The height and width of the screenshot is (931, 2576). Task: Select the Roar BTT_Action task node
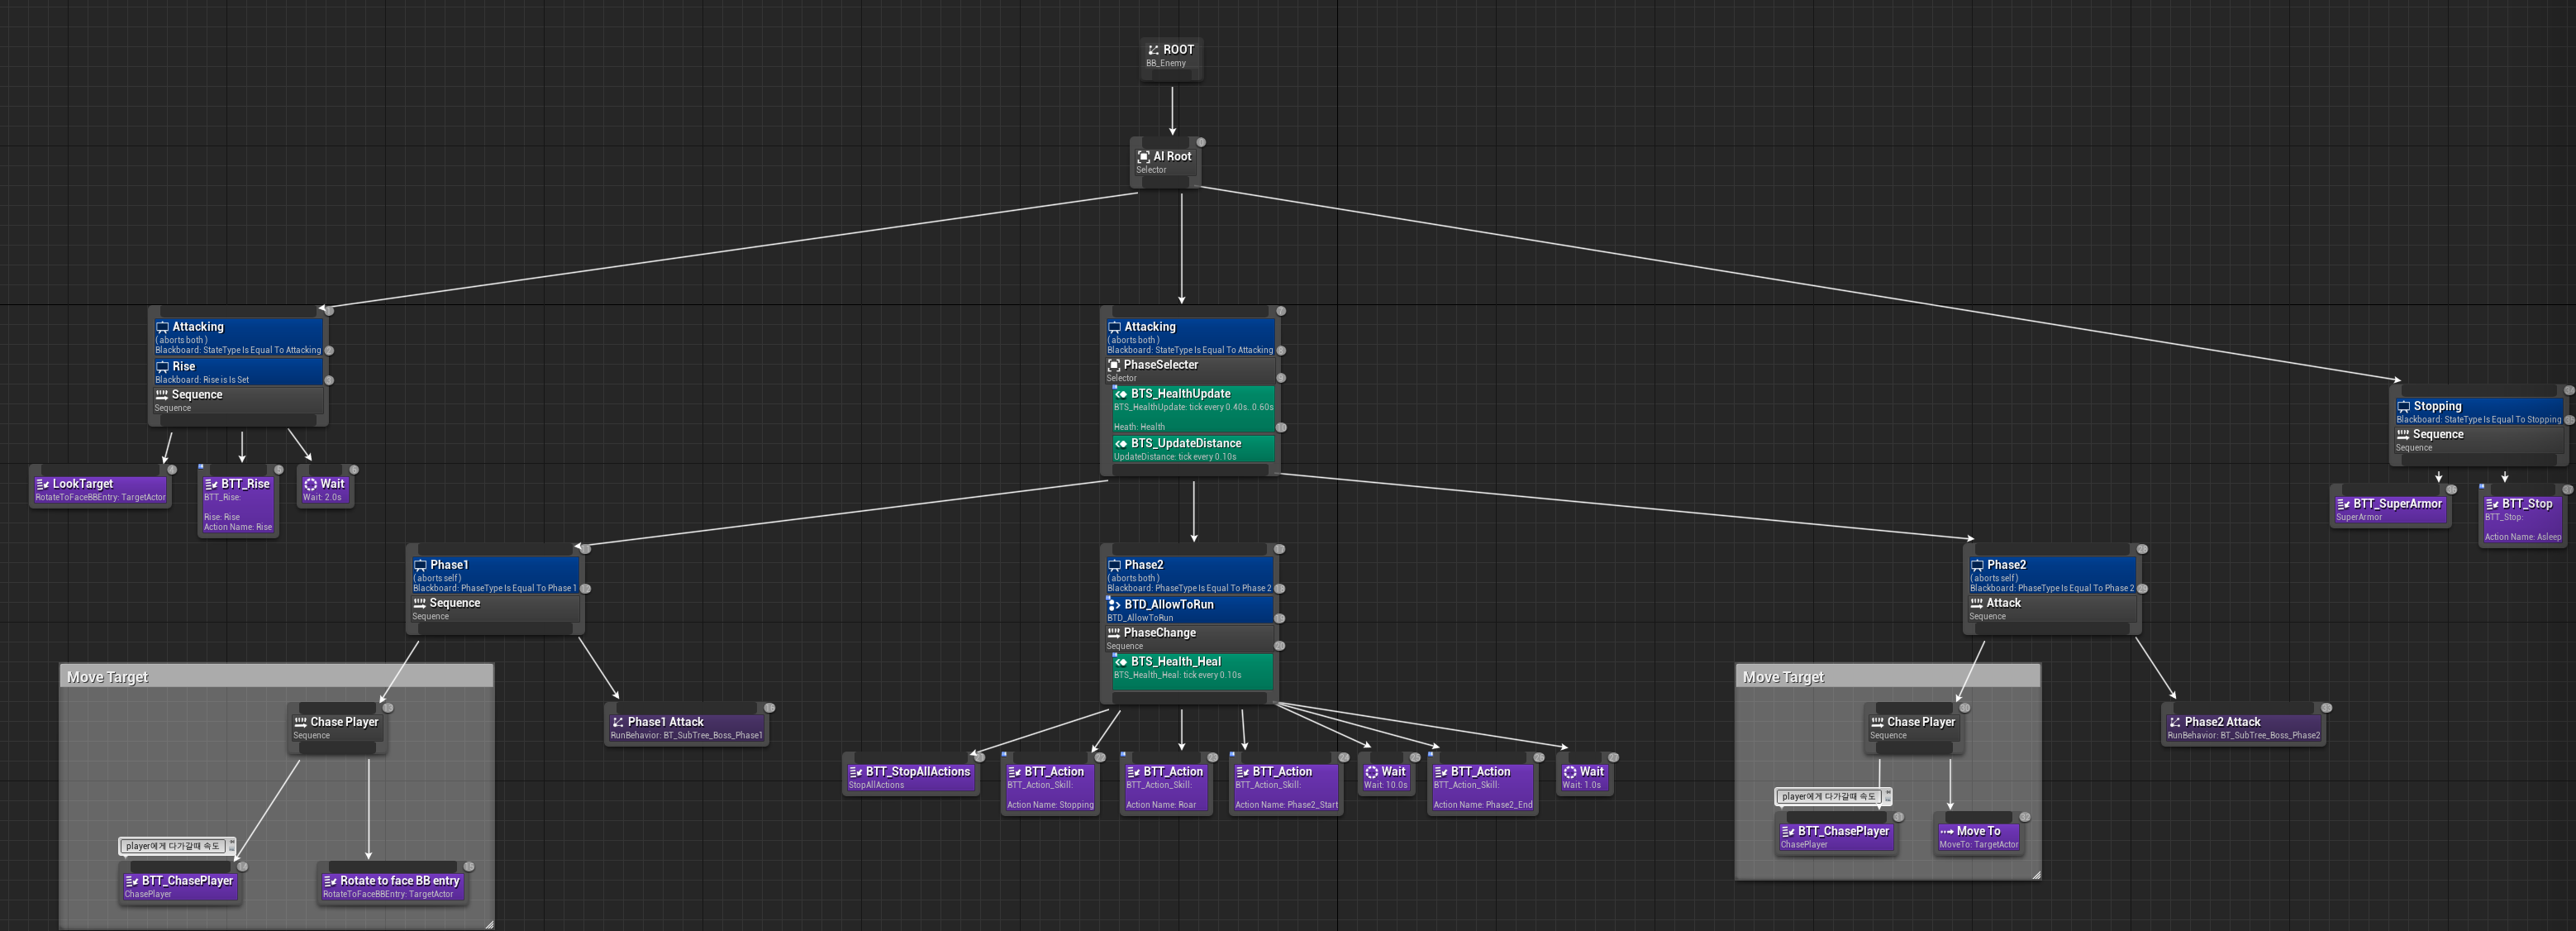pos(1165,788)
